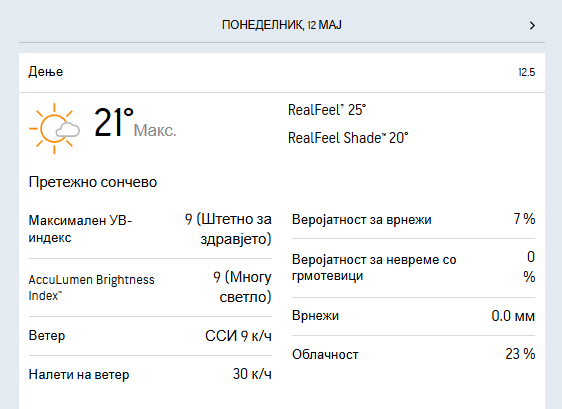Viewport: 562px width, 409px height.
Task: Click the brightness value 9 (Многу светло)
Action: [x=242, y=287]
